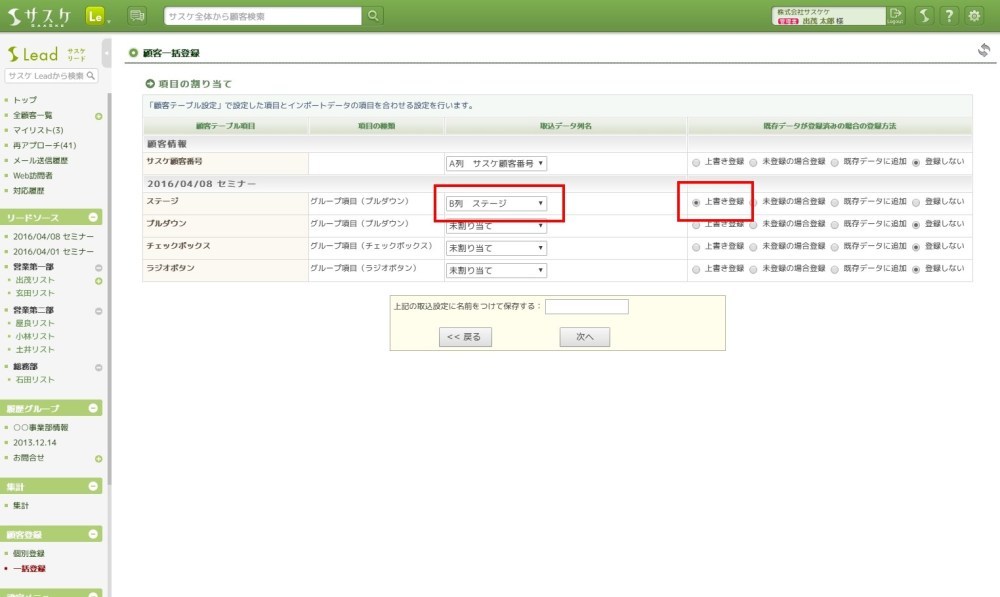Collapse the リードソース sidebar section

click(x=94, y=217)
